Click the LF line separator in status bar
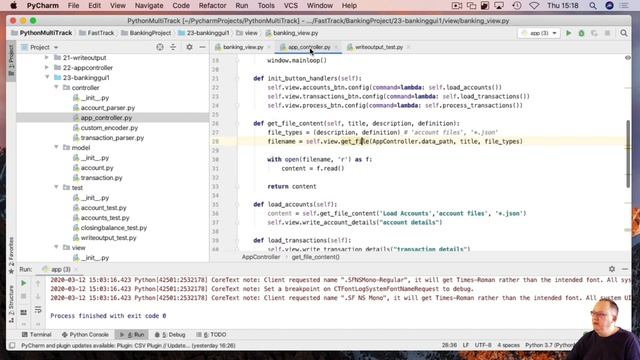The width and height of the screenshot is (640, 360). coord(466,345)
